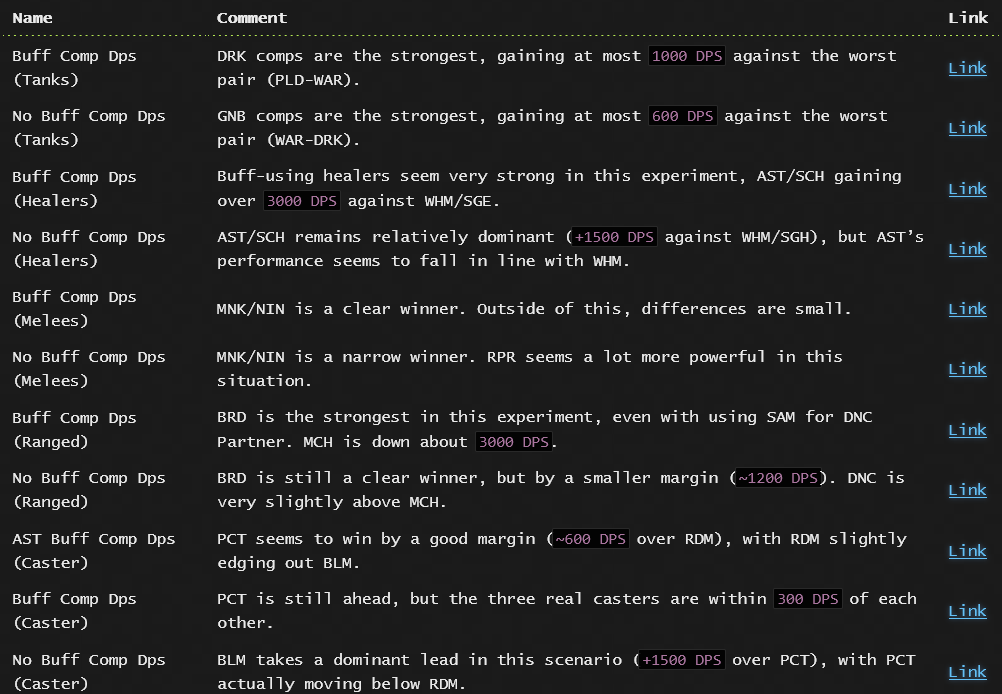The image size is (1002, 694).
Task: Click comment 'PCT seems to win by a good margin'
Action: 562,550
